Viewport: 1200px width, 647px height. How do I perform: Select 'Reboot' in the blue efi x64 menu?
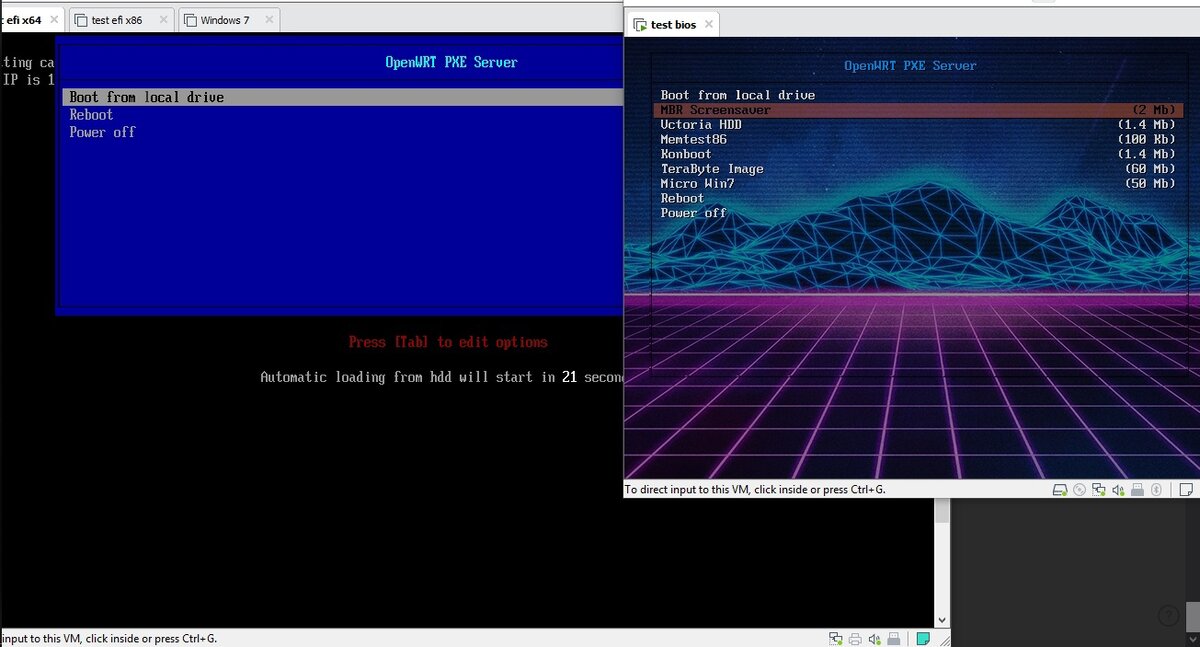(91, 115)
